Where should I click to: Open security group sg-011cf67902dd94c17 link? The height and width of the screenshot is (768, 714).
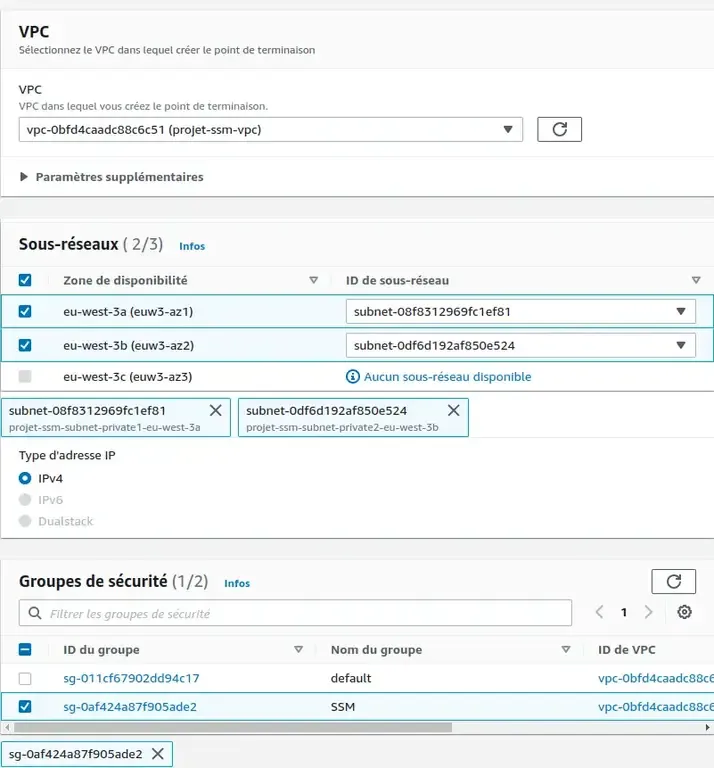131,678
